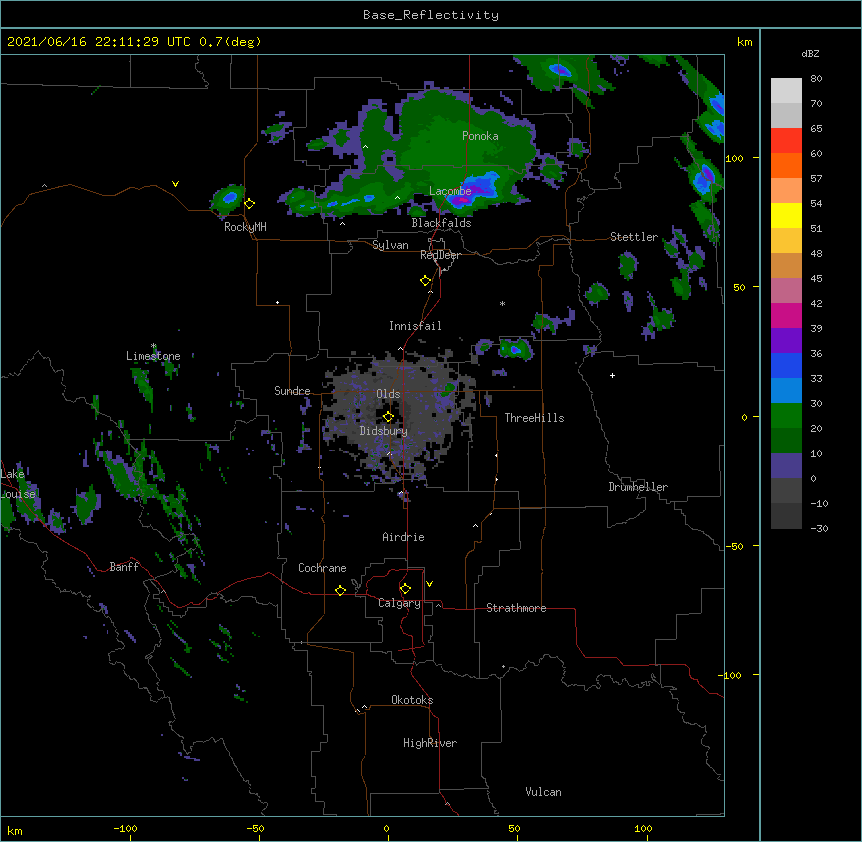Click the Lacombe city label
Viewport: 862px width, 842px height.
(450, 191)
